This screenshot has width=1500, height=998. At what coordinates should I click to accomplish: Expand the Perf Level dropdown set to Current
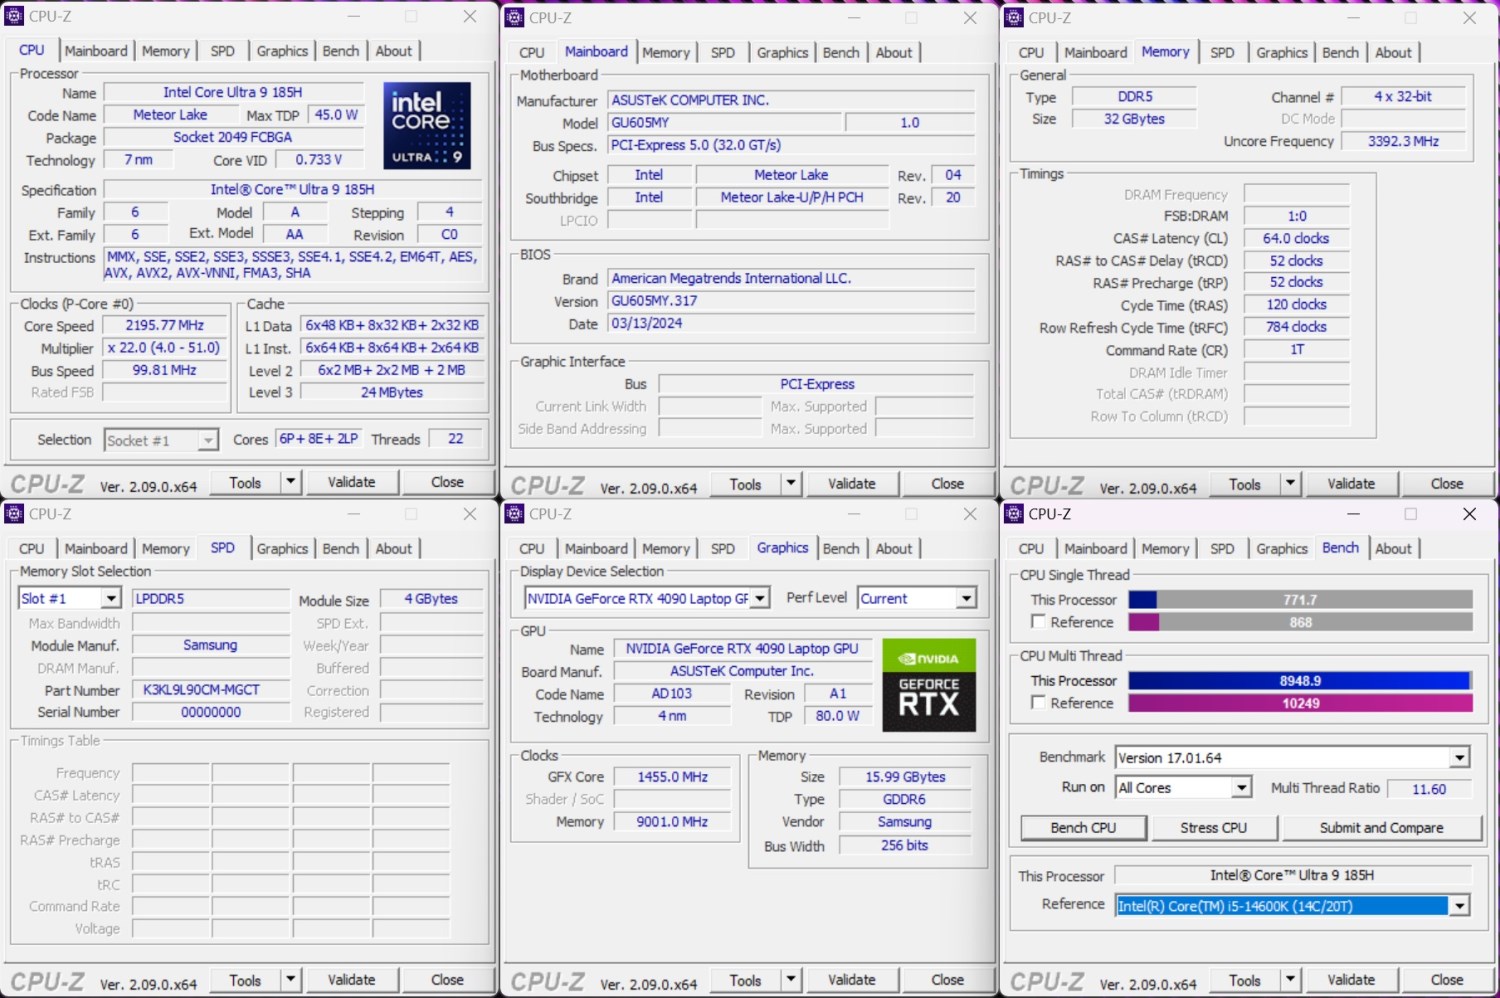[965, 598]
